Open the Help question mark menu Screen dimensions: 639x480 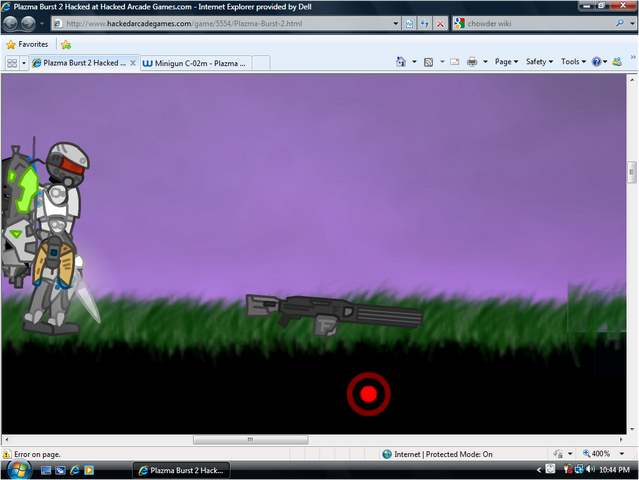[x=599, y=62]
